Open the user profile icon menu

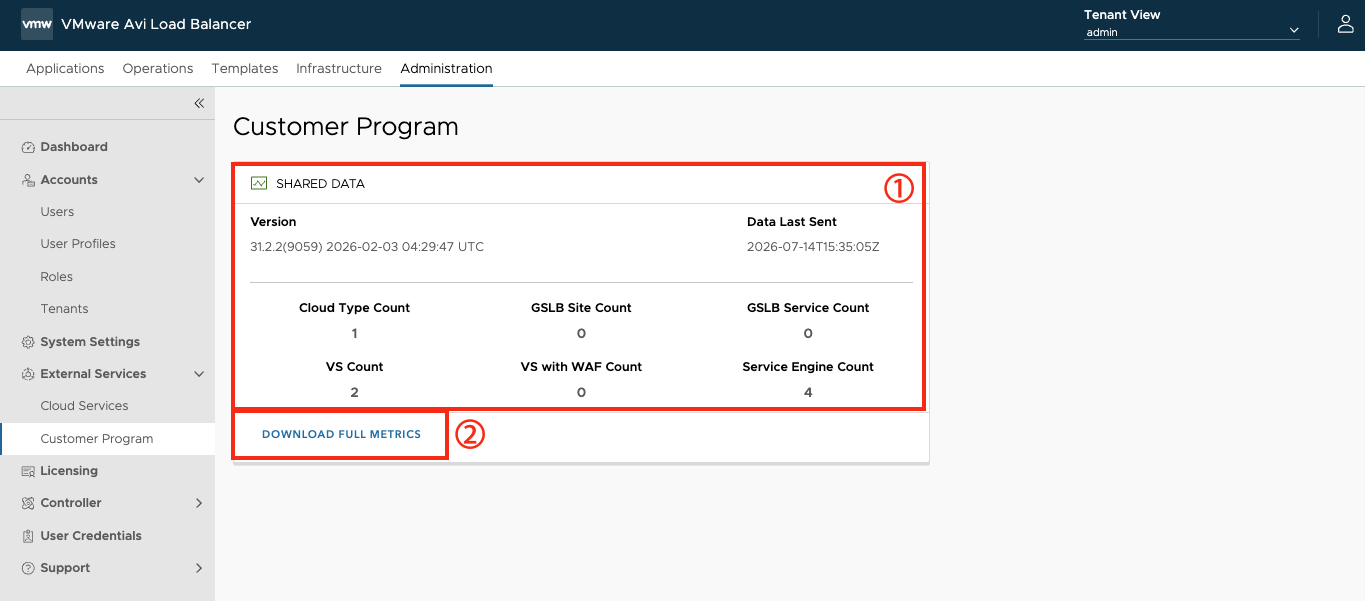(1345, 25)
